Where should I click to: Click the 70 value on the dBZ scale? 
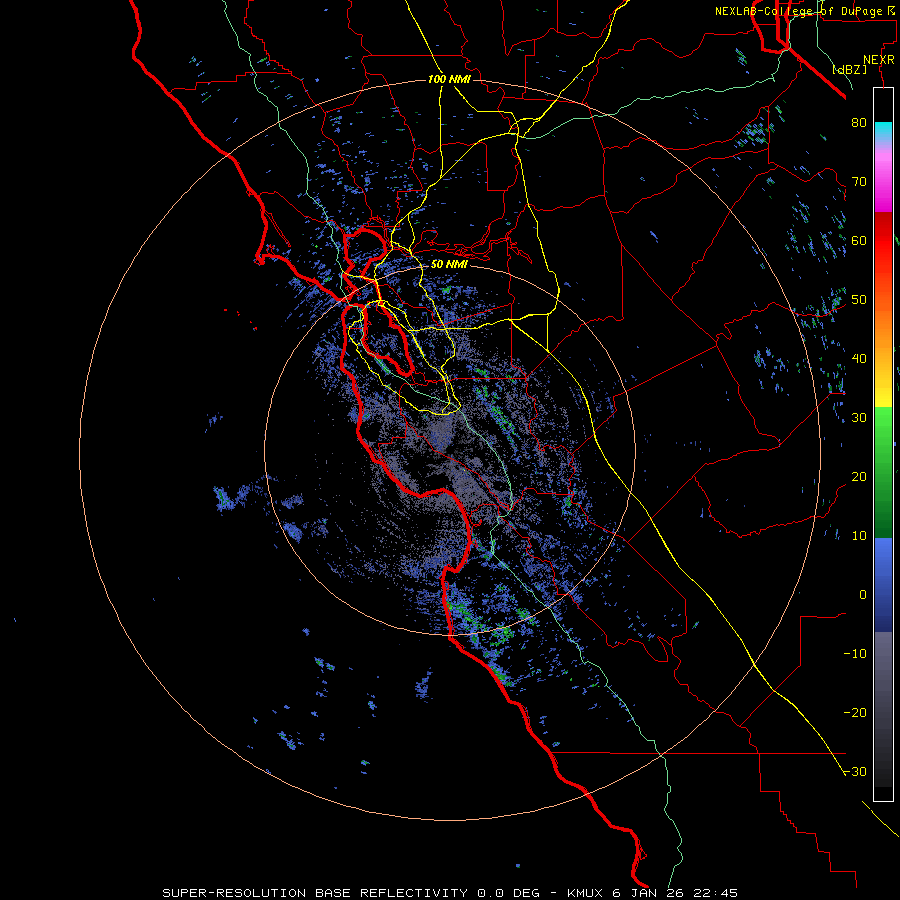[859, 181]
